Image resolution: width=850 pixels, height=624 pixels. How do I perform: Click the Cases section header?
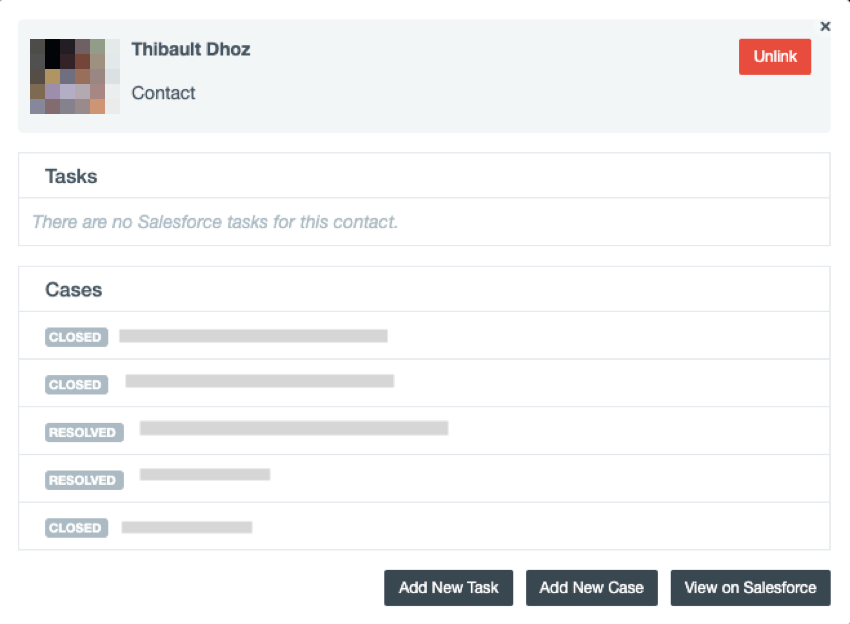coord(74,290)
